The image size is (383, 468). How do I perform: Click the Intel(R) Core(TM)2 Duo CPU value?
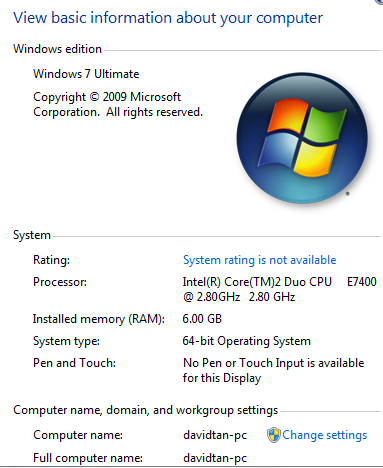pyautogui.click(x=257, y=282)
